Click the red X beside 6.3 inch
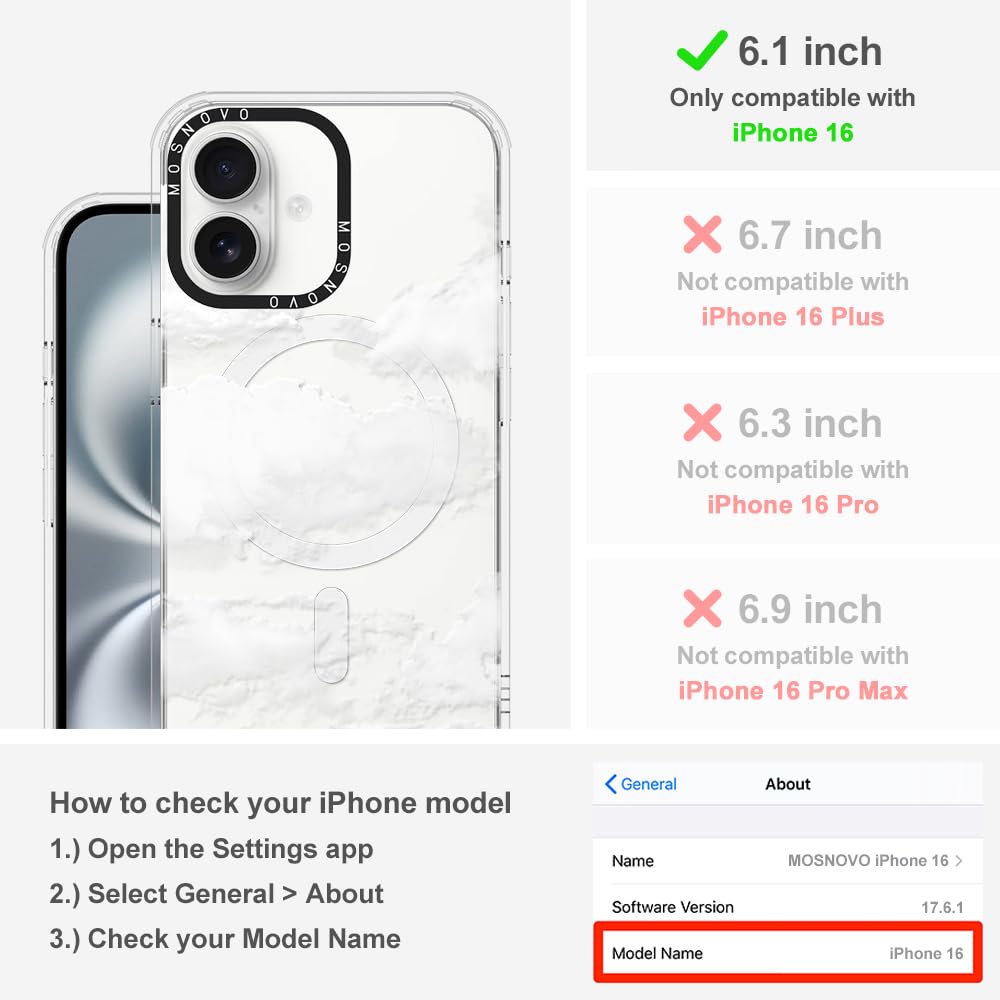 click(702, 422)
